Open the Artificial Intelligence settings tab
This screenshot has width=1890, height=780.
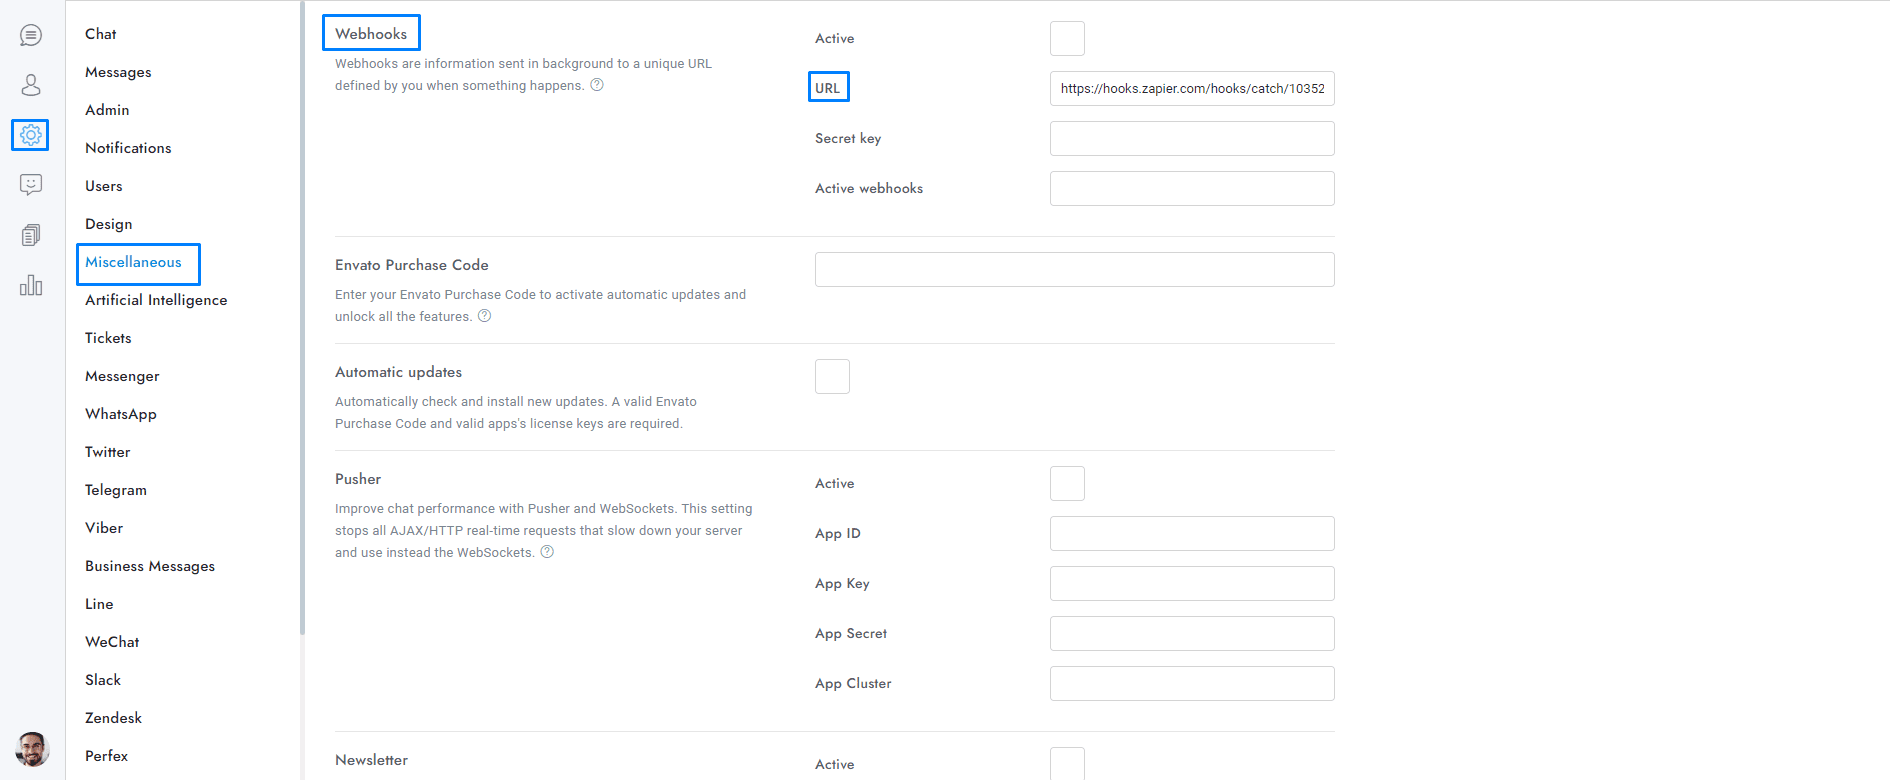pos(156,300)
